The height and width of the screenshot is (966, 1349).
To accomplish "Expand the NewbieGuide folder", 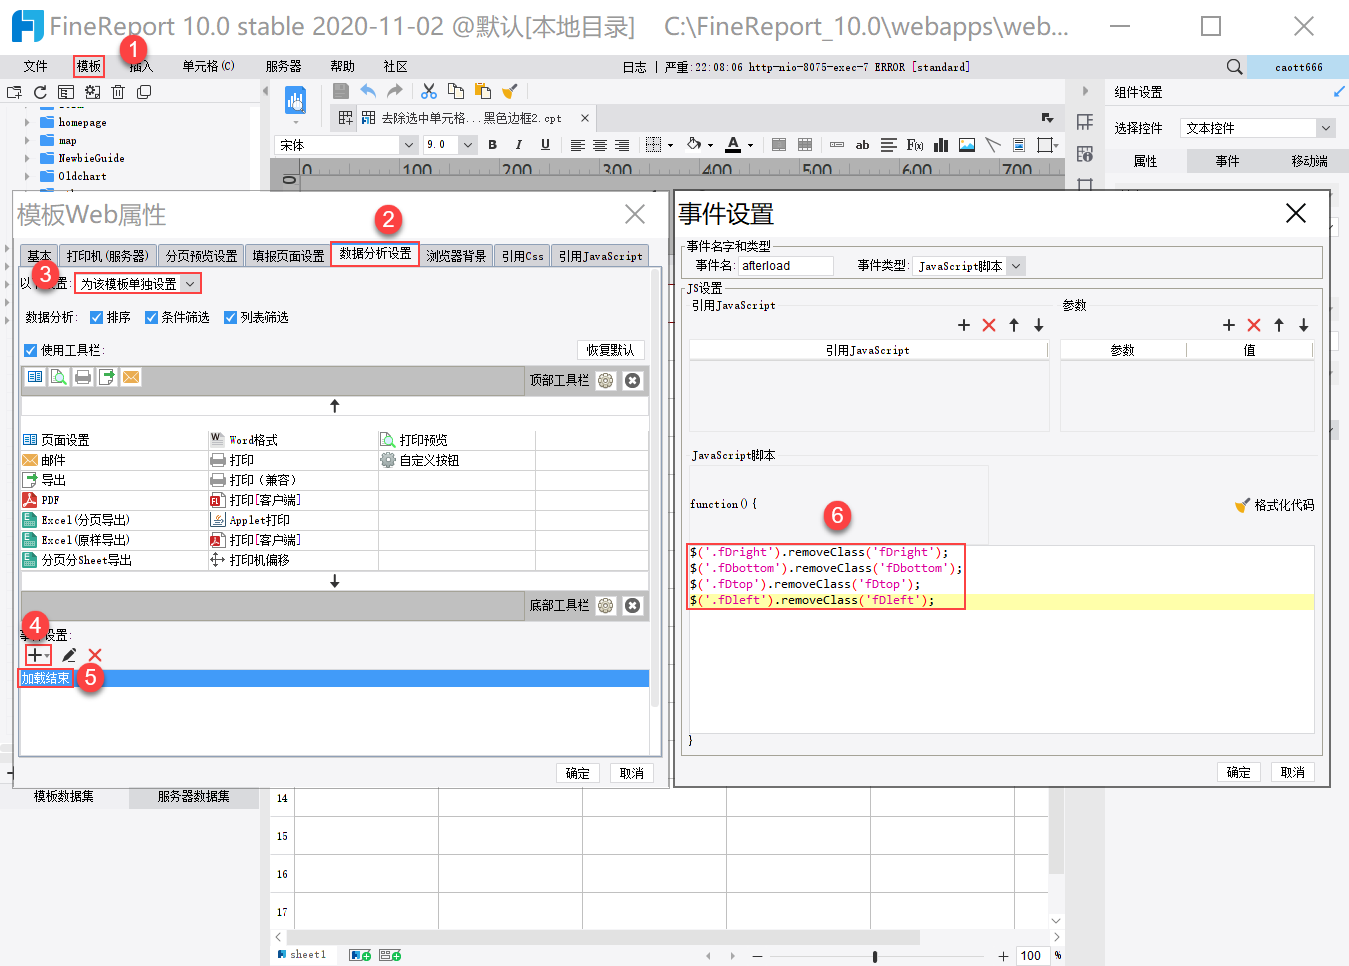I will [x=27, y=158].
